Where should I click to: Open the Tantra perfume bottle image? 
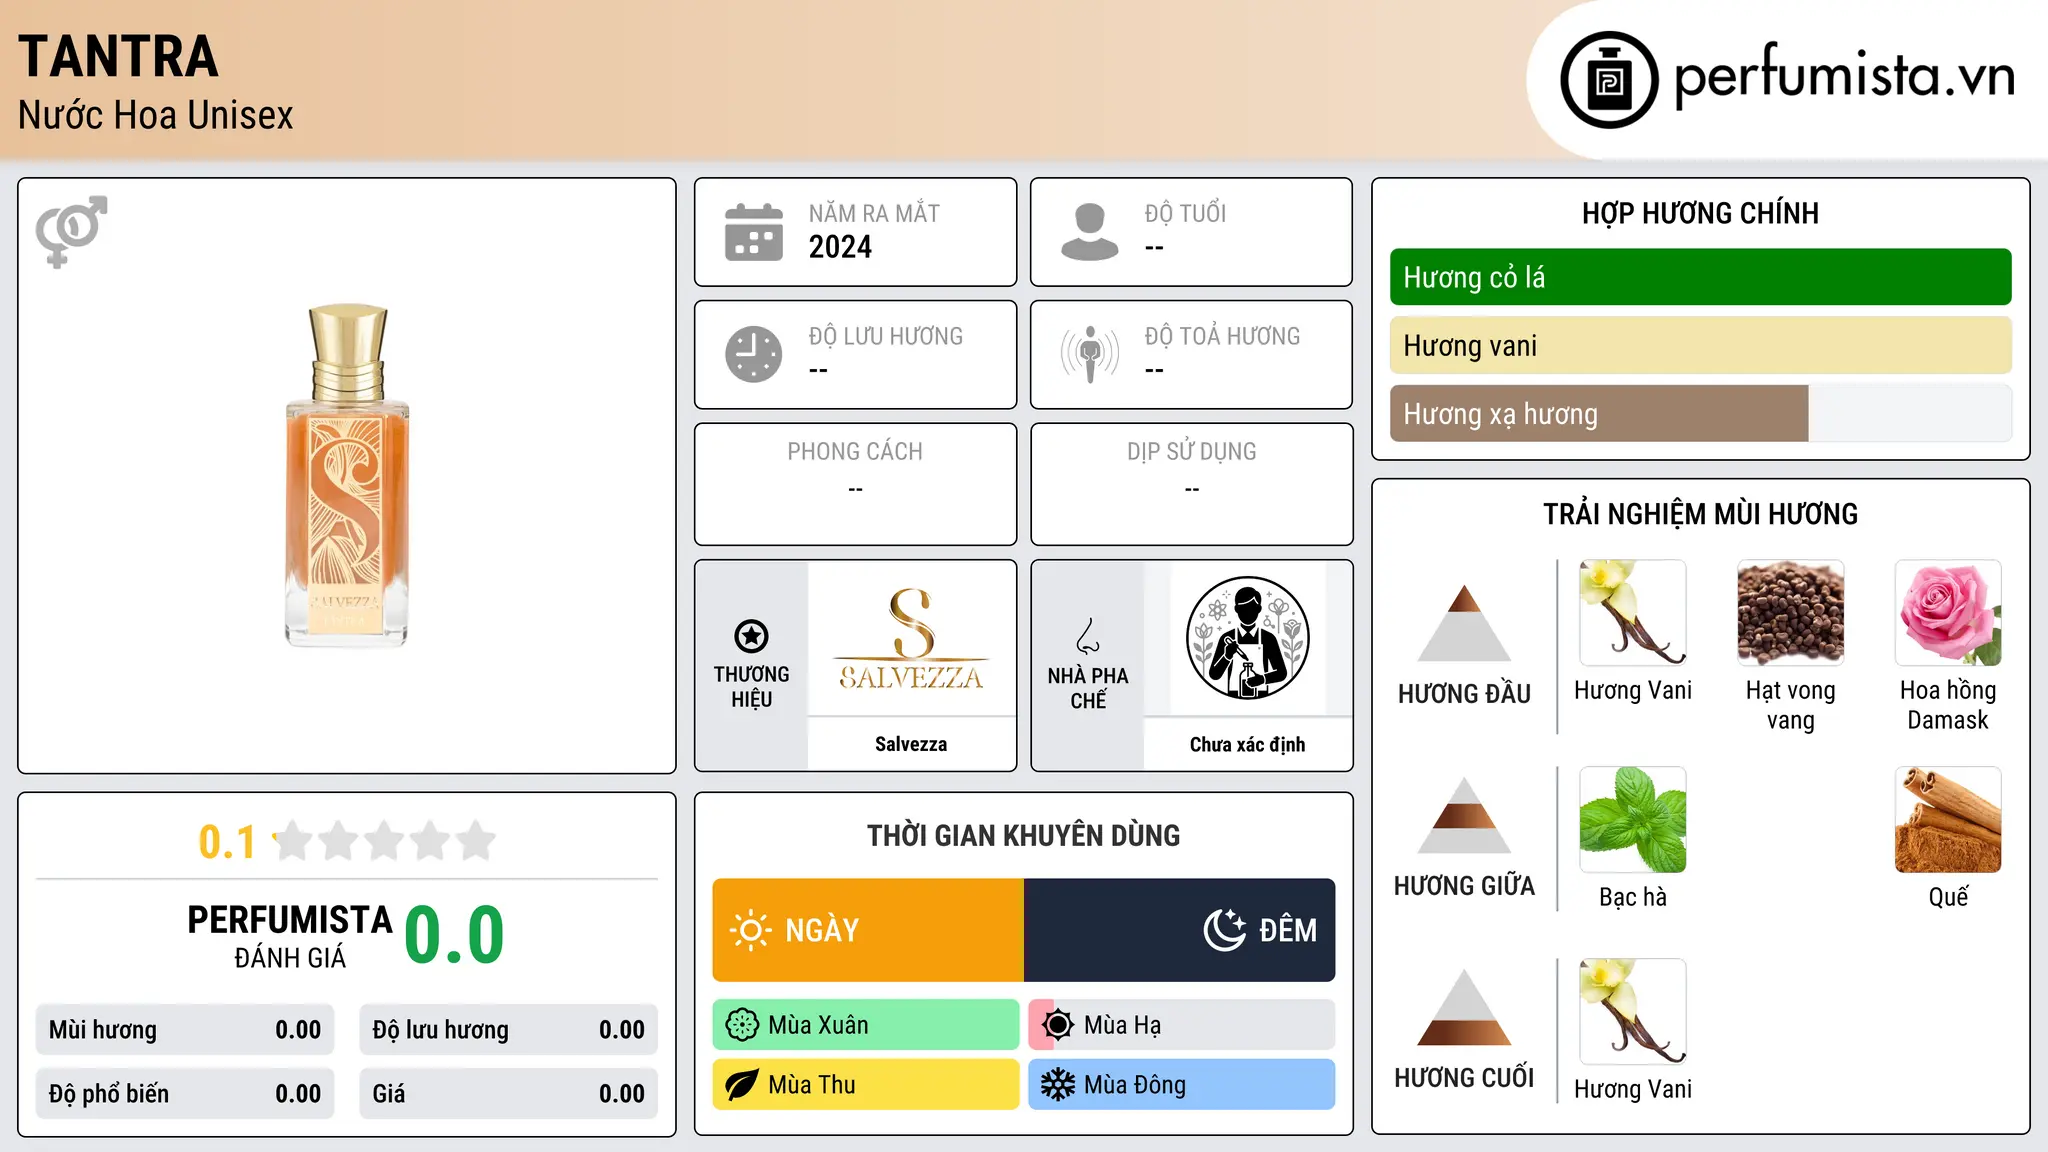pyautogui.click(x=347, y=476)
